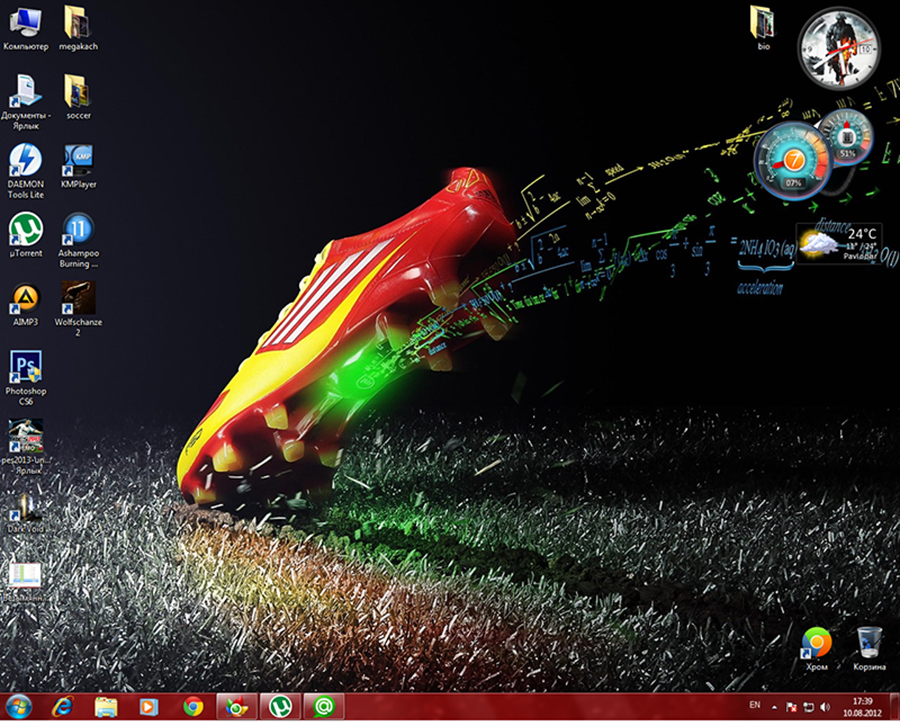
Task: Select the pes2013 shortcut icon
Action: (x=25, y=447)
